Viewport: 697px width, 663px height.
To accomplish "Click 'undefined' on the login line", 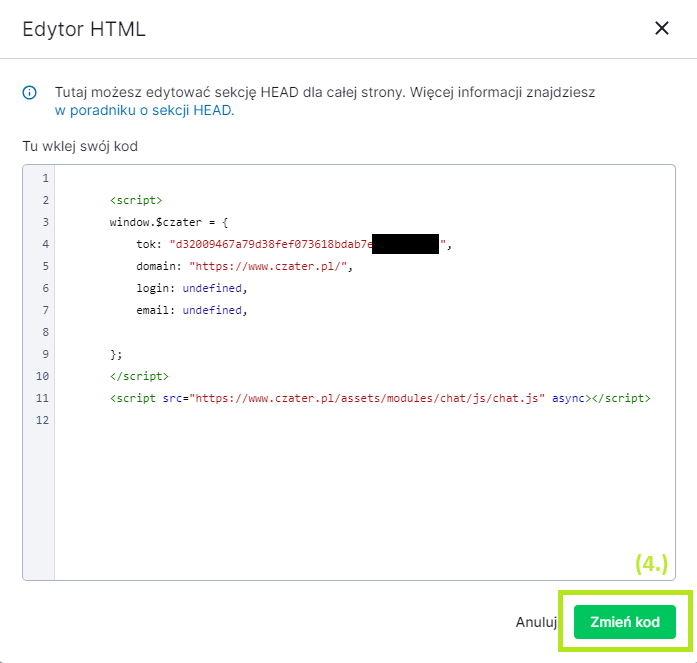I will click(x=212, y=288).
